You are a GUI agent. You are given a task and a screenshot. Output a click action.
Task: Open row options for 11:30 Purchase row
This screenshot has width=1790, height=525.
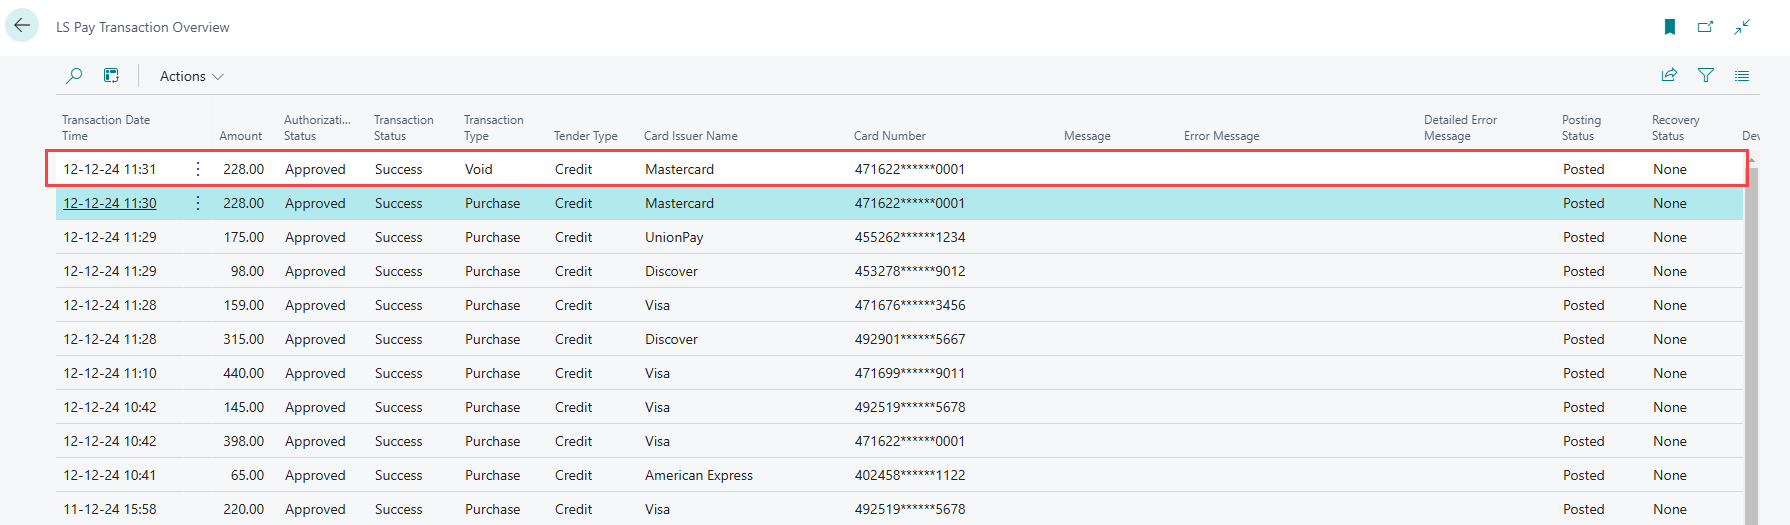(198, 203)
